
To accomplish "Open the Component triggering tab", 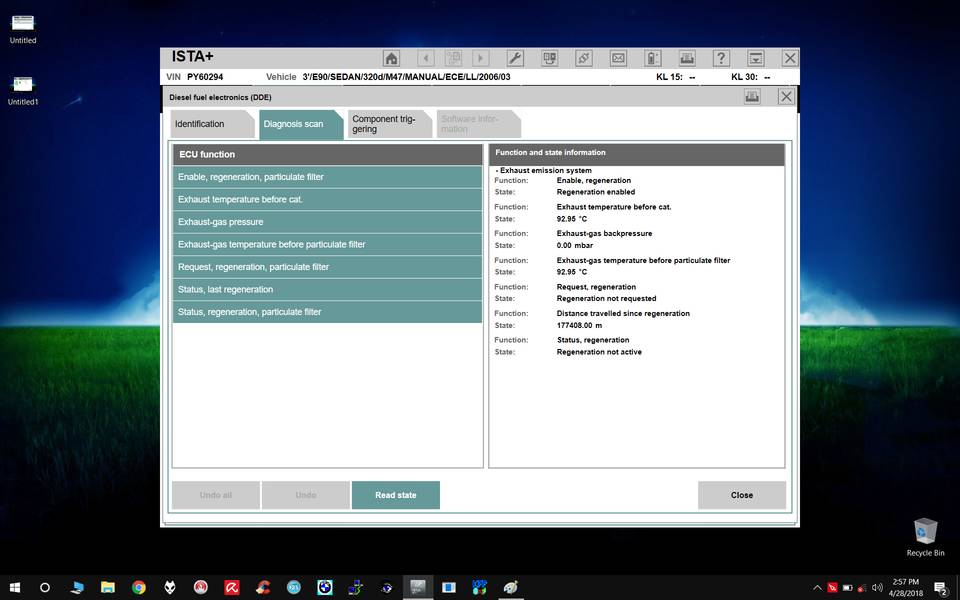I will tap(389, 124).
